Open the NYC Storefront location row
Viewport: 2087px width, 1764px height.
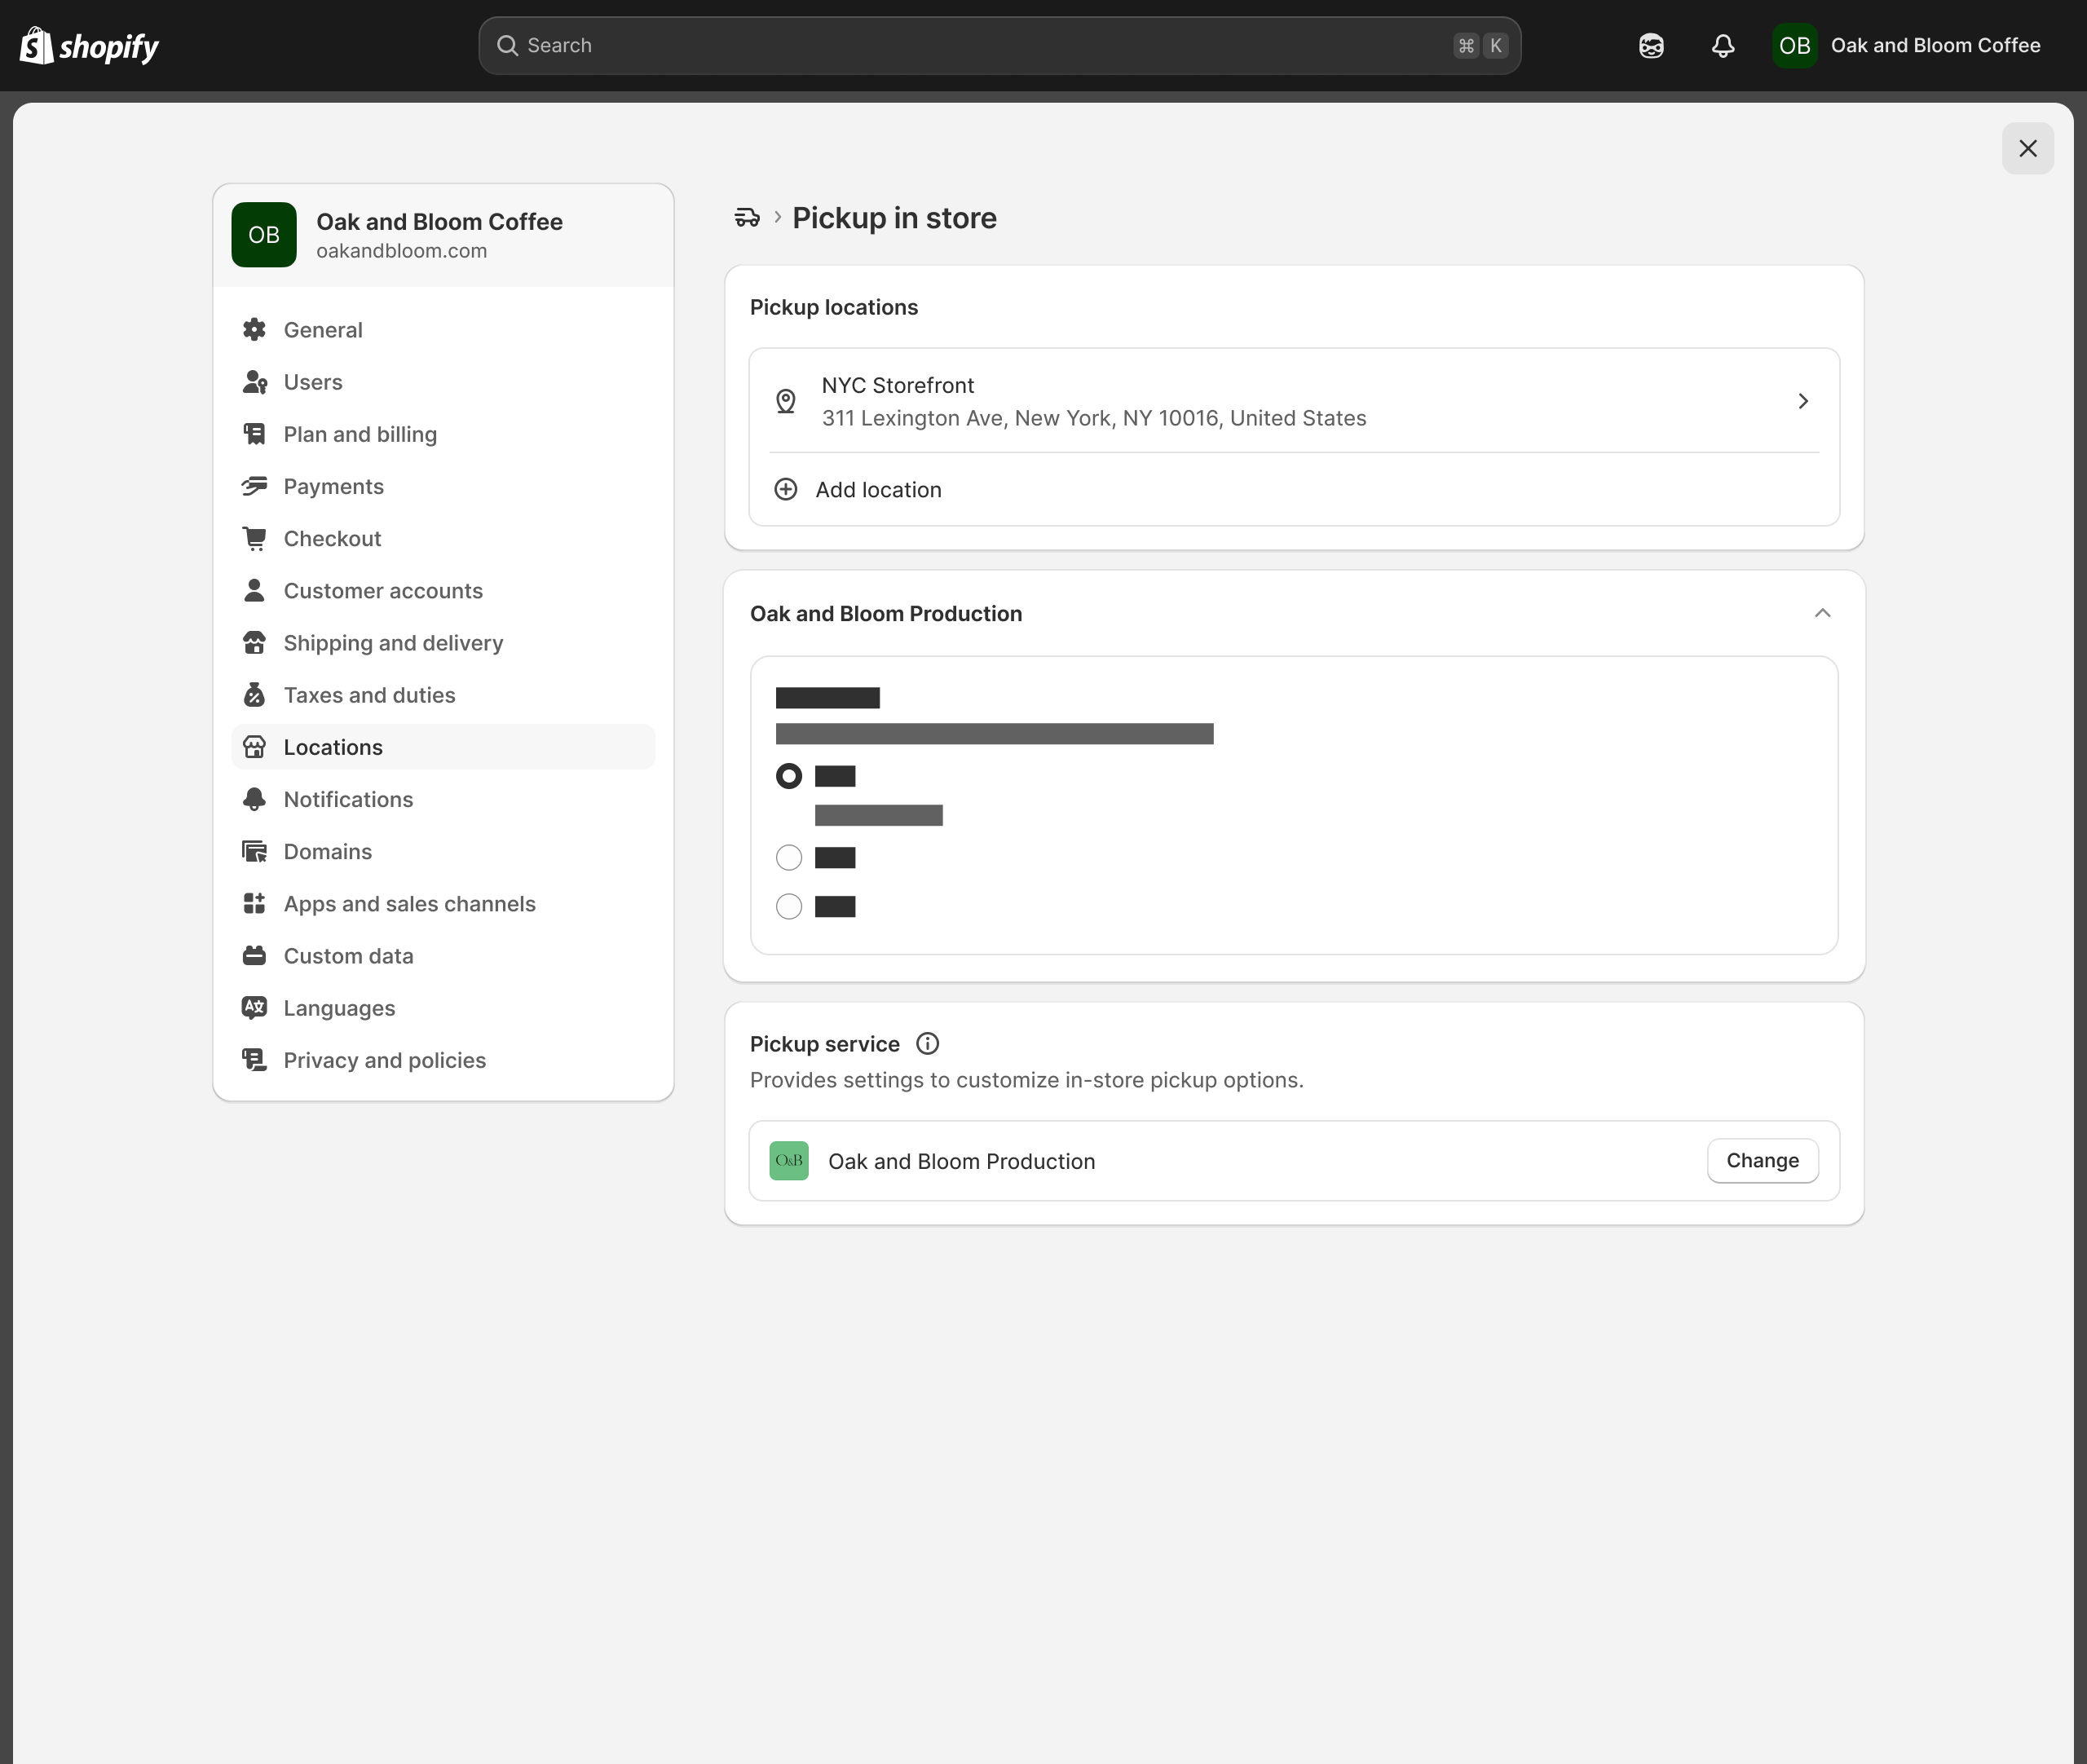click(1294, 401)
